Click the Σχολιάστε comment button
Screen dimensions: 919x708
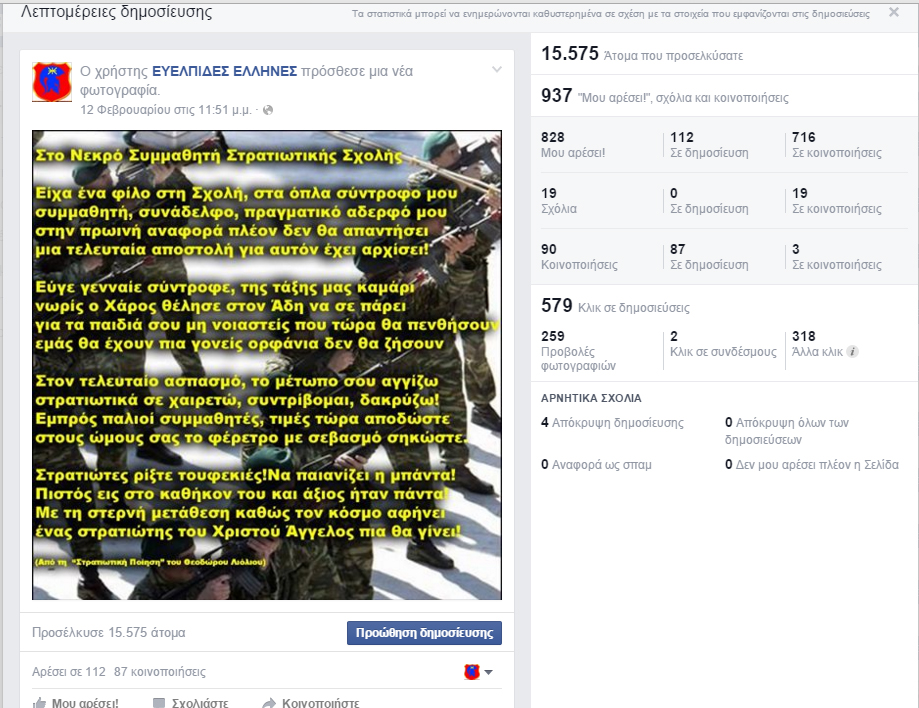(190, 702)
